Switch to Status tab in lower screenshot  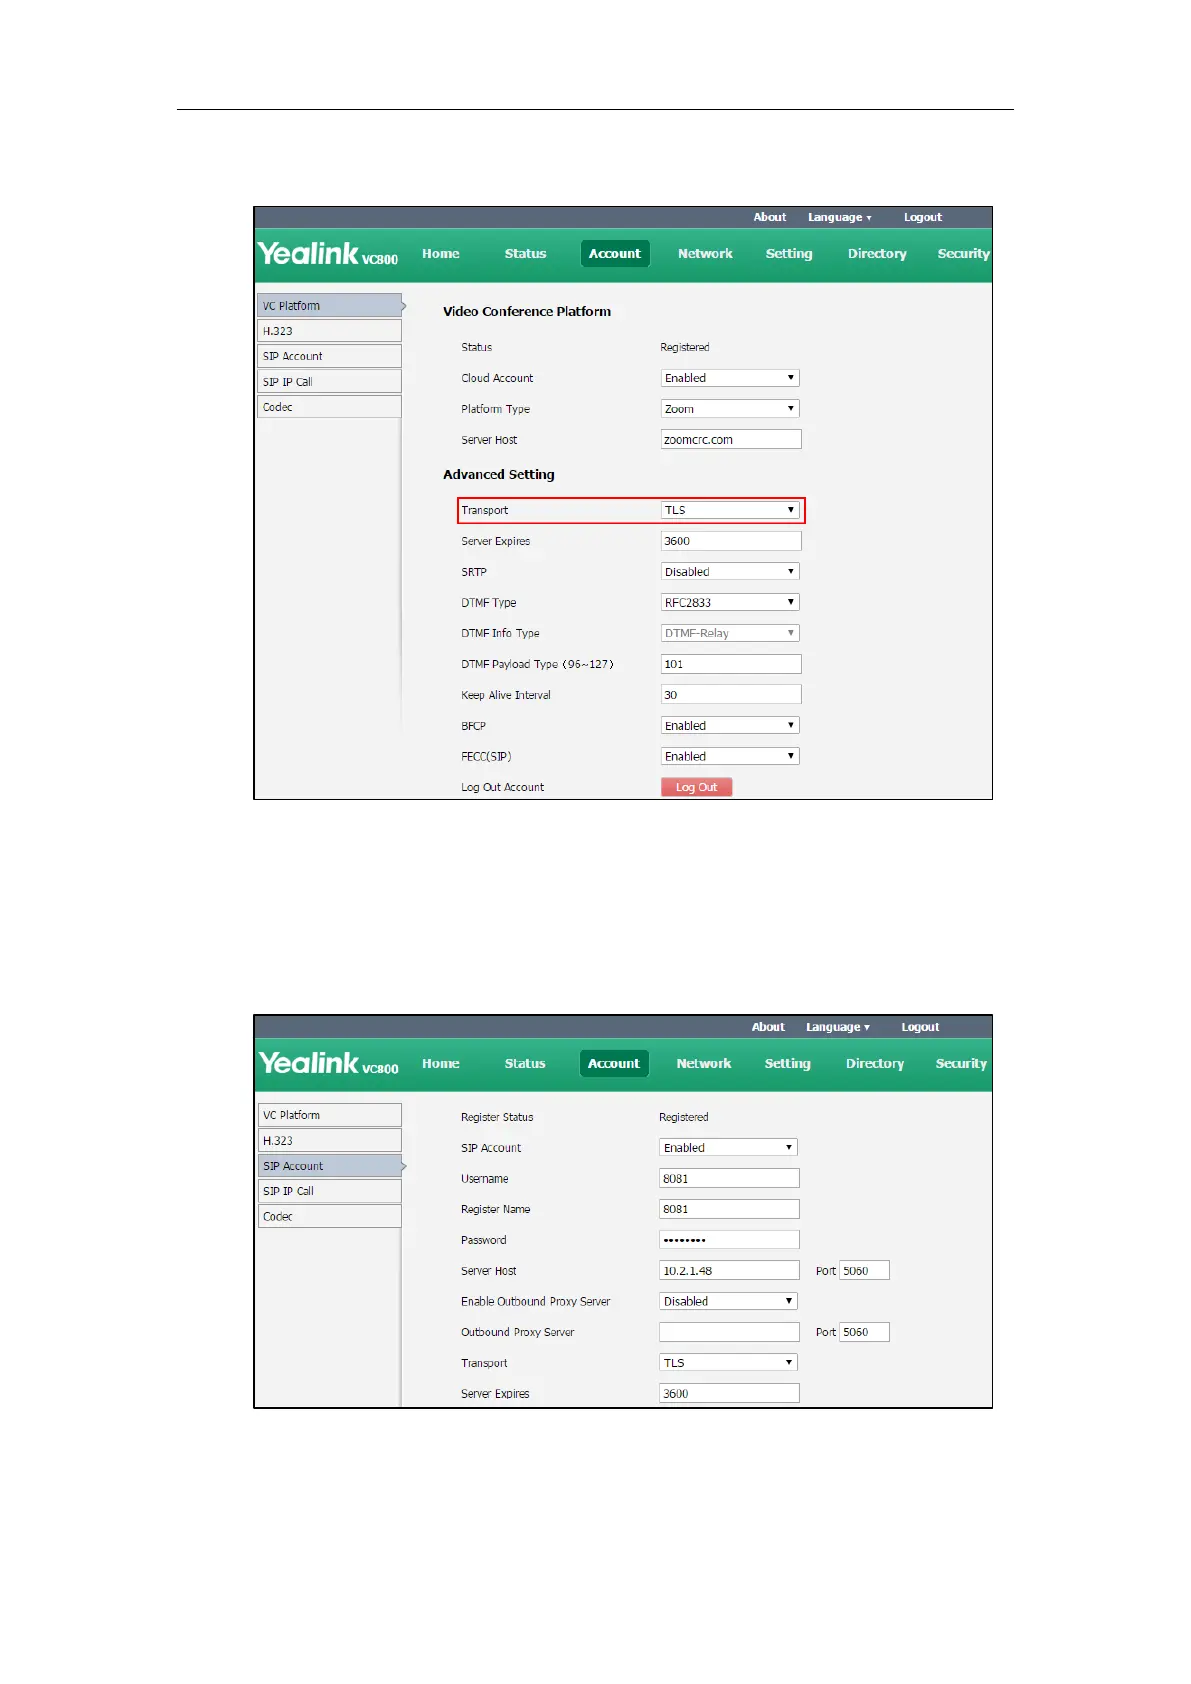pos(525,1064)
